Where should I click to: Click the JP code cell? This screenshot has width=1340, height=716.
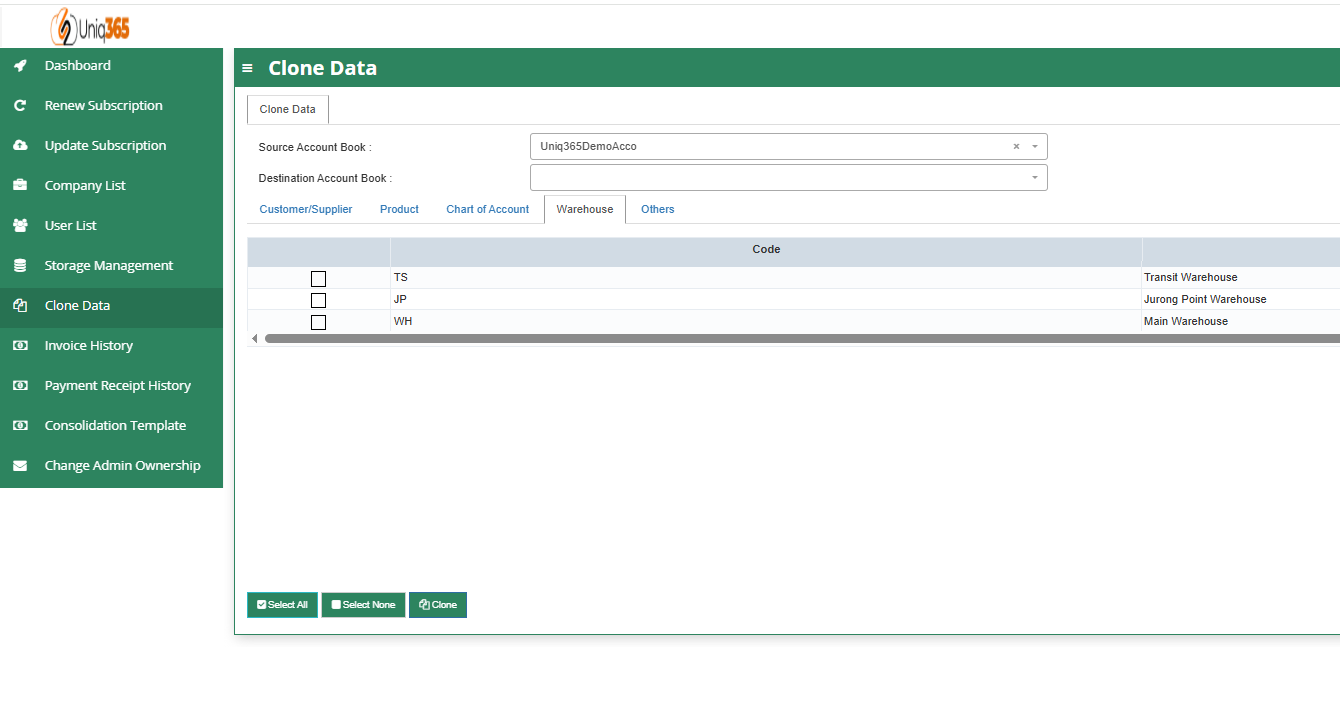coord(766,300)
